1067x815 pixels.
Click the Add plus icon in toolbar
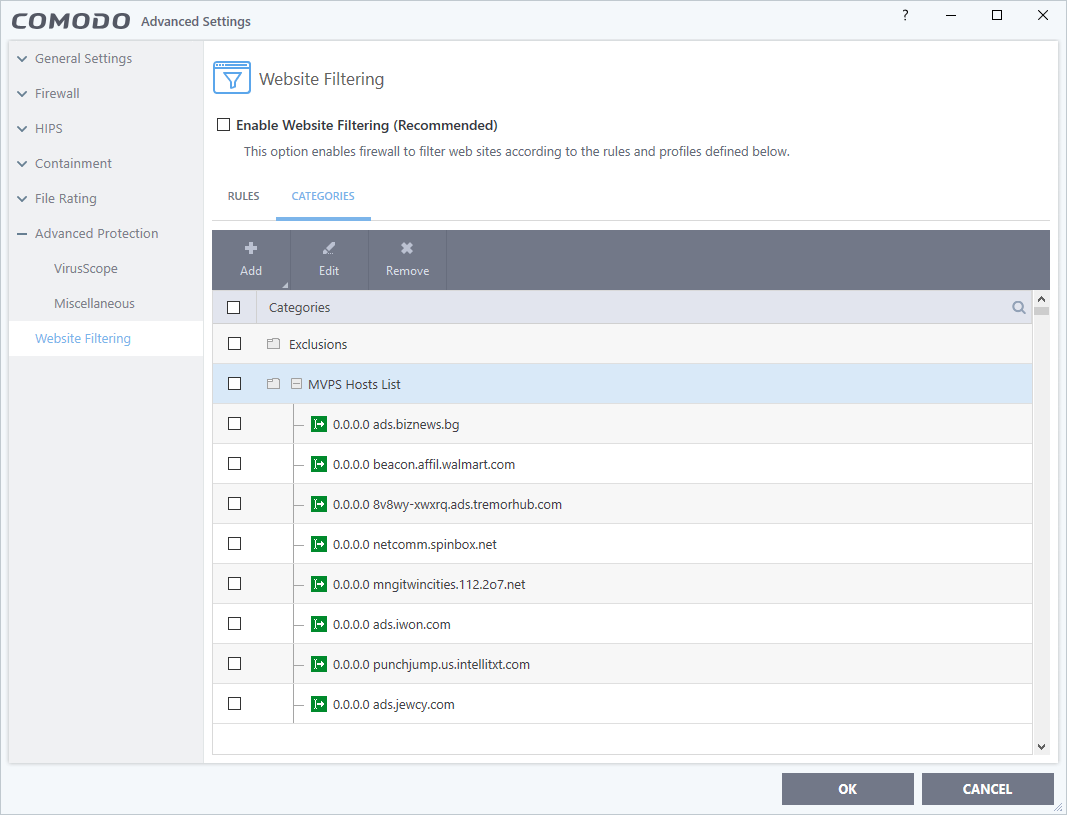coord(251,249)
